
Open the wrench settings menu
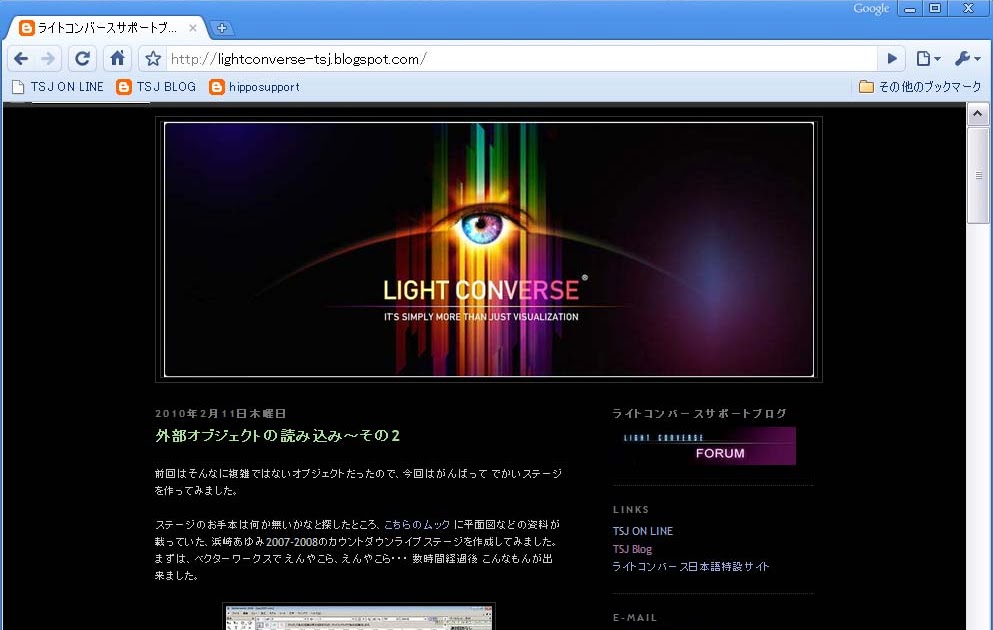pos(967,59)
